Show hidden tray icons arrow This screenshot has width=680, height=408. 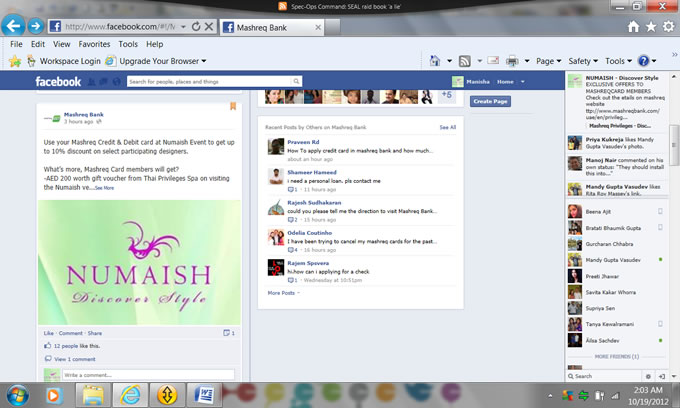550,396
